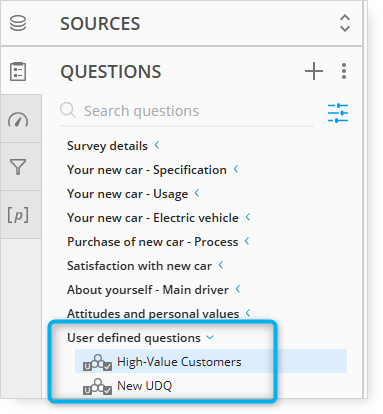Open the parameters [p] sidebar icon
383x414 pixels.
click(x=18, y=215)
